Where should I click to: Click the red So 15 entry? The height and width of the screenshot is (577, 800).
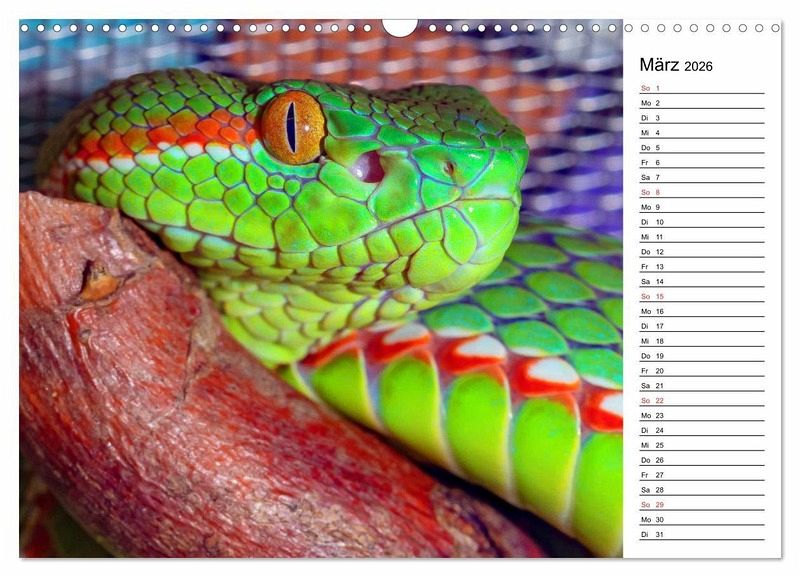tap(701, 296)
